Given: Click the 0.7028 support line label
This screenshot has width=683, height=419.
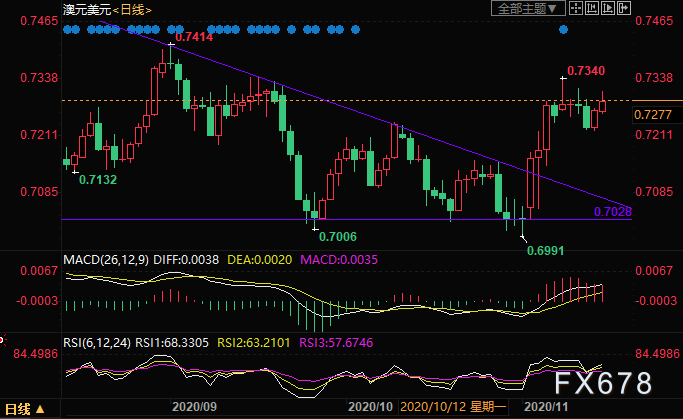Looking at the screenshot, I should coord(612,212).
